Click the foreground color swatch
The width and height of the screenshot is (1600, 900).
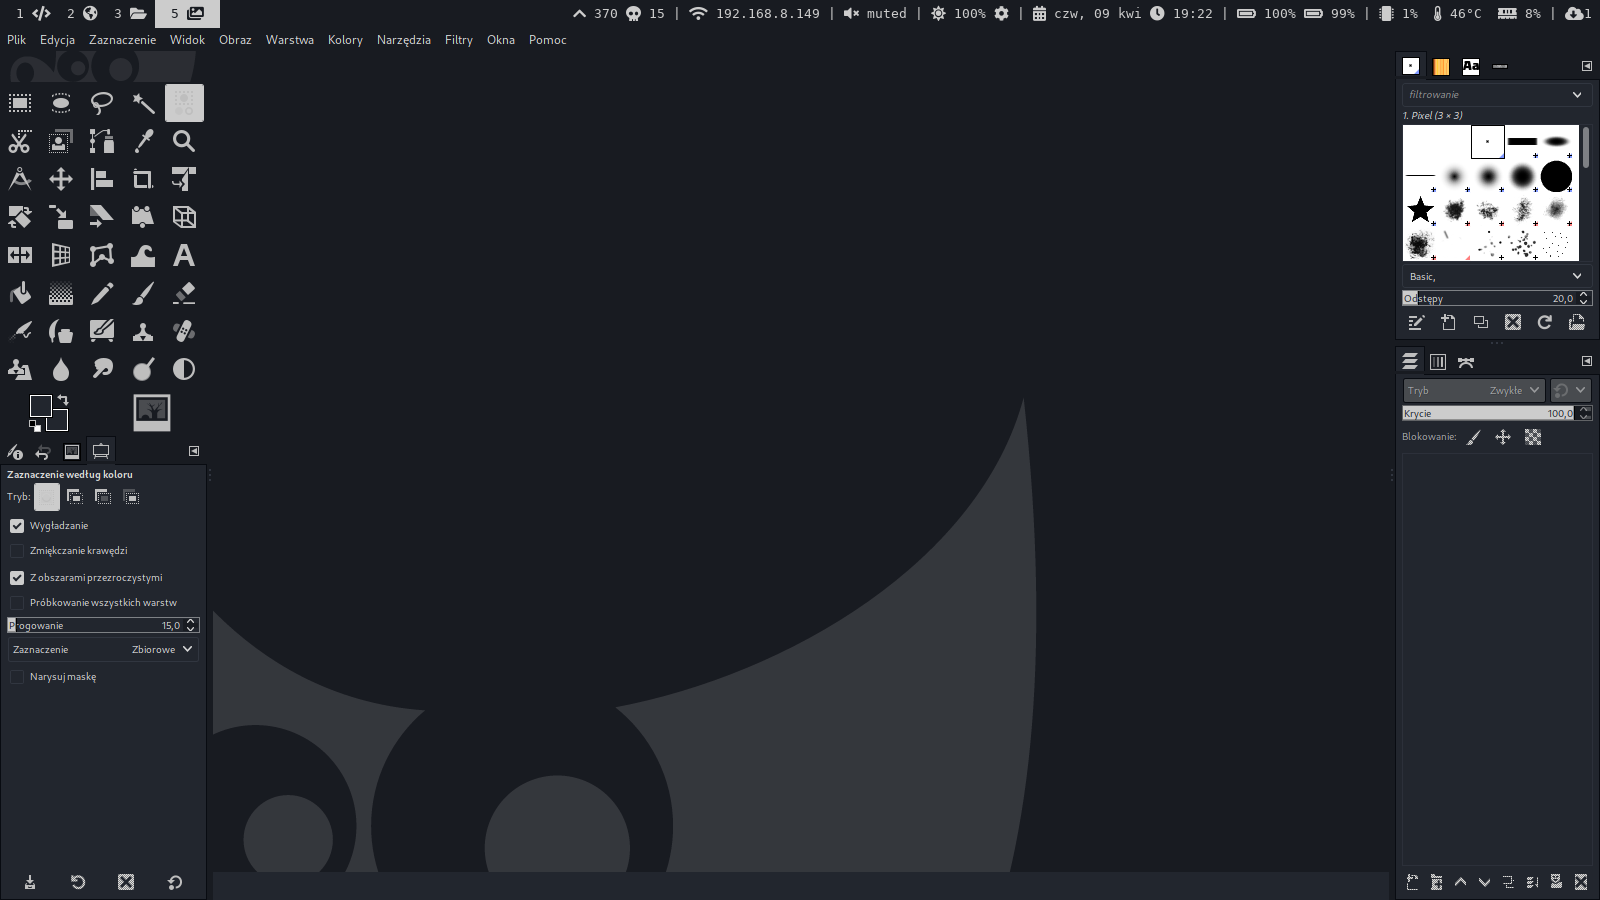(41, 406)
